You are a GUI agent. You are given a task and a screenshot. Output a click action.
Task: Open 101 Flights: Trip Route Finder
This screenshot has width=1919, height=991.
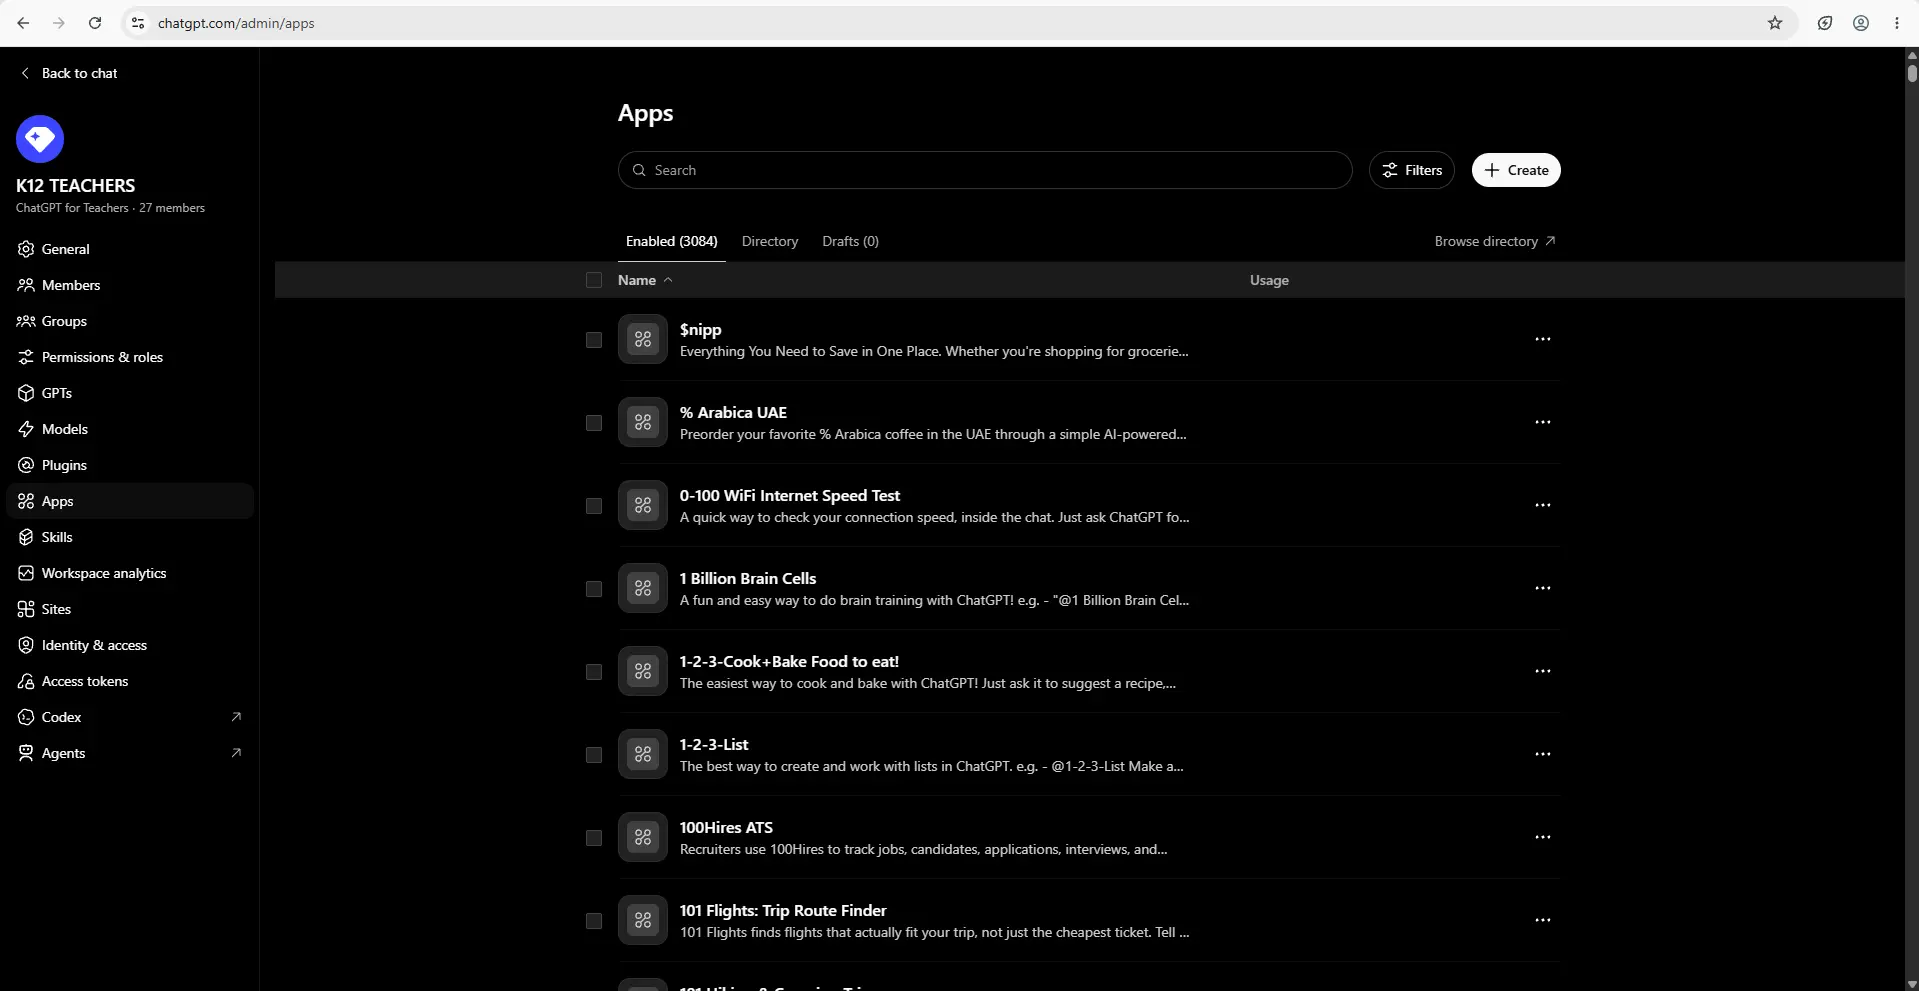pos(783,910)
